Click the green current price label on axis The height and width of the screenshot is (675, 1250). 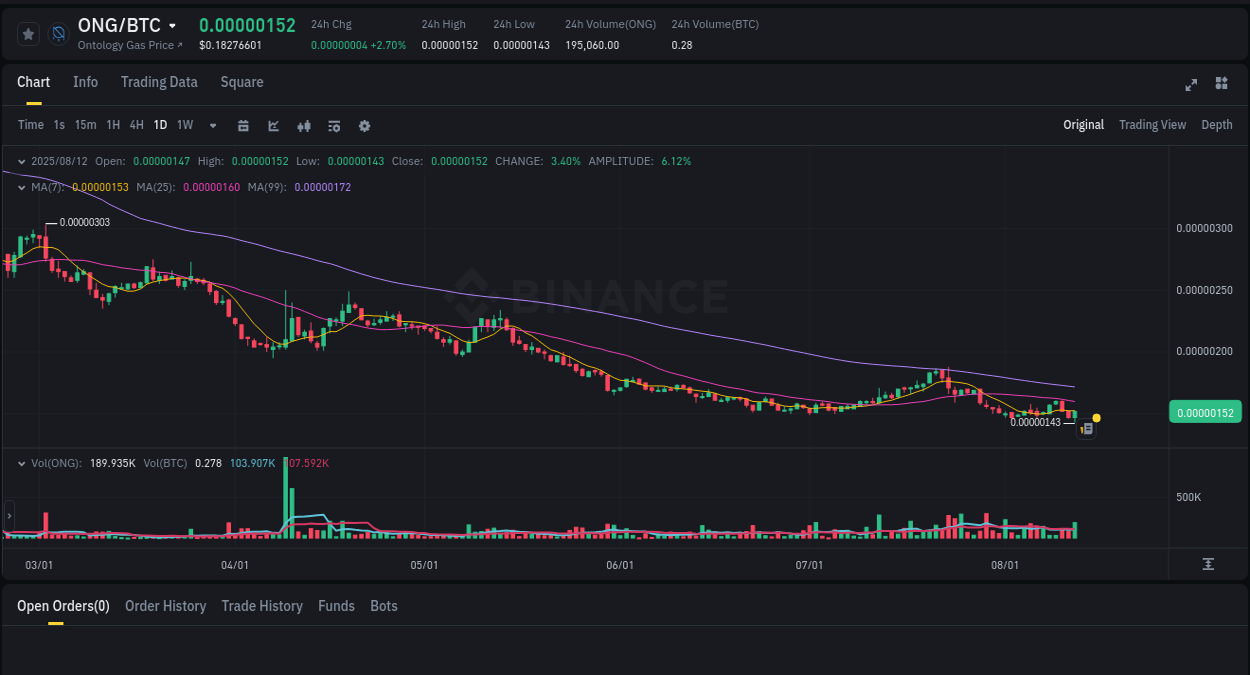tap(1205, 411)
